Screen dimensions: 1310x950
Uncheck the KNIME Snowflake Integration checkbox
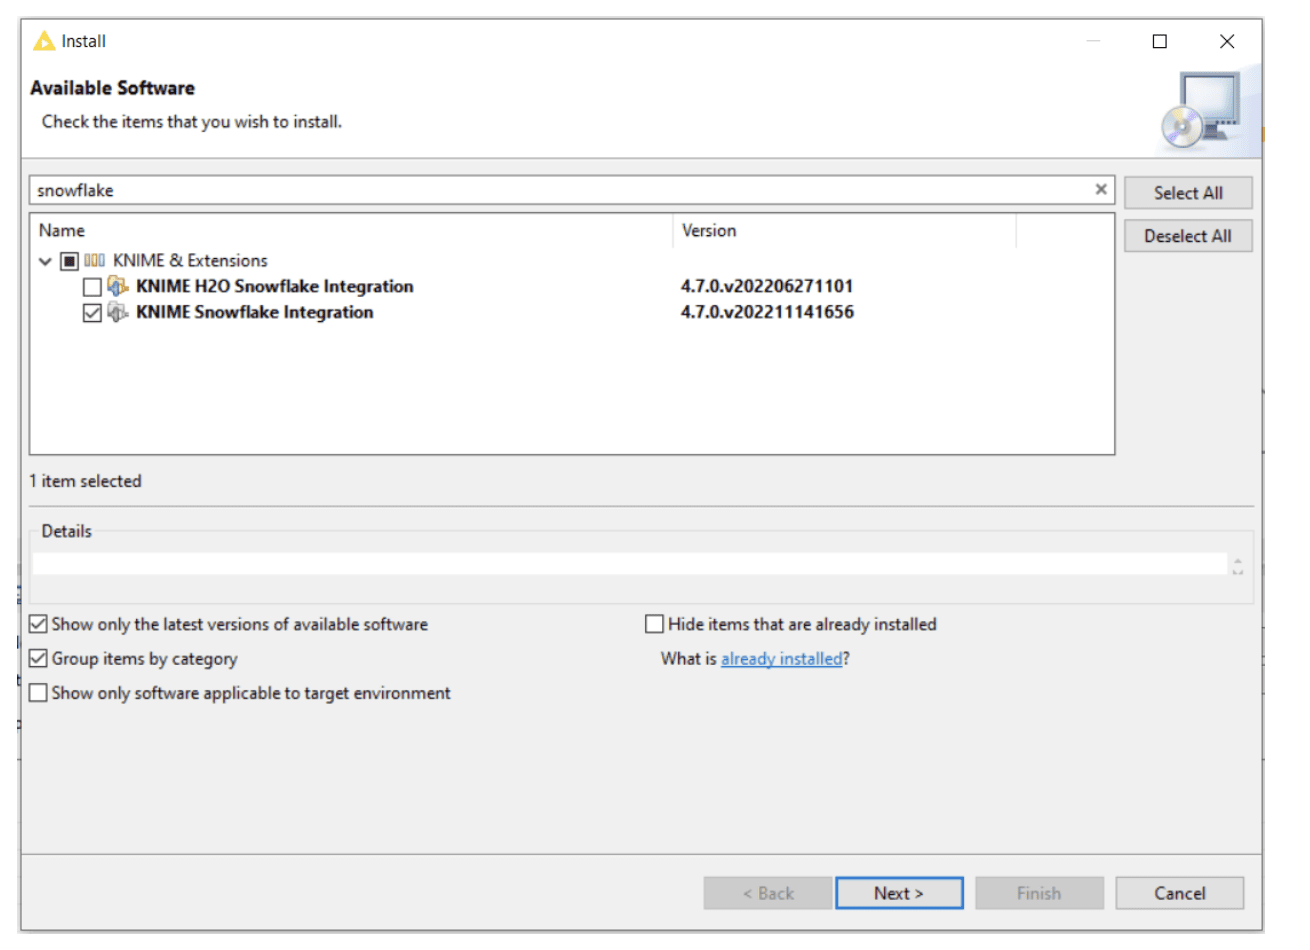(92, 313)
